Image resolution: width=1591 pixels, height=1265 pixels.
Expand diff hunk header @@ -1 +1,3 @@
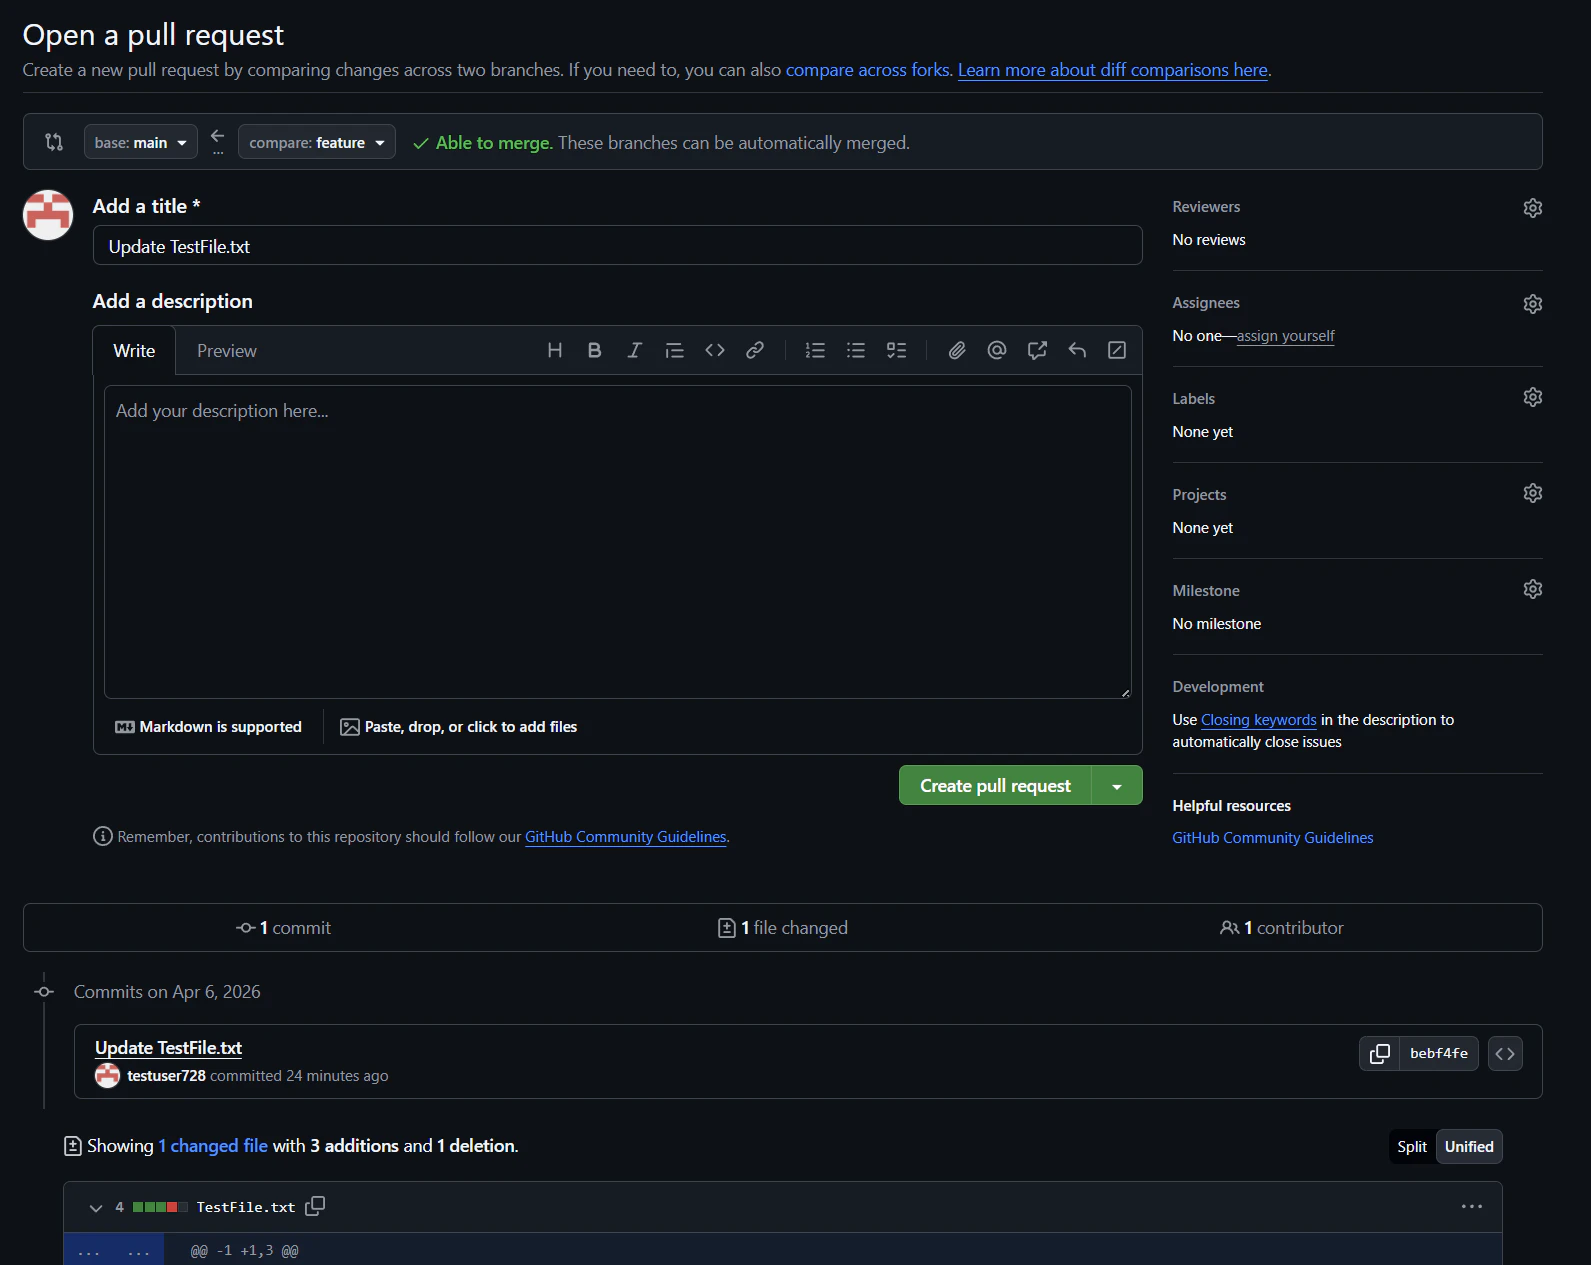click(x=114, y=1251)
